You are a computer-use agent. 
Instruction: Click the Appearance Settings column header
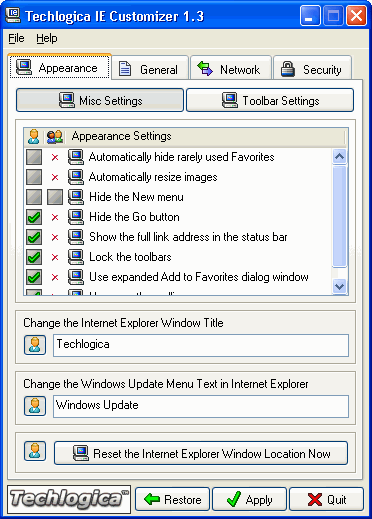coord(121,136)
